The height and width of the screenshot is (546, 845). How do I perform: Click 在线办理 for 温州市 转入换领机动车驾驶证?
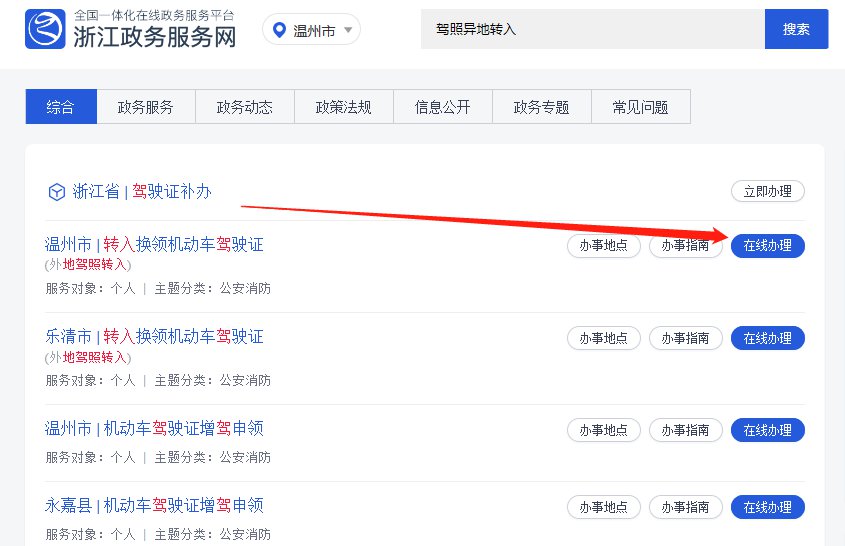tap(767, 246)
